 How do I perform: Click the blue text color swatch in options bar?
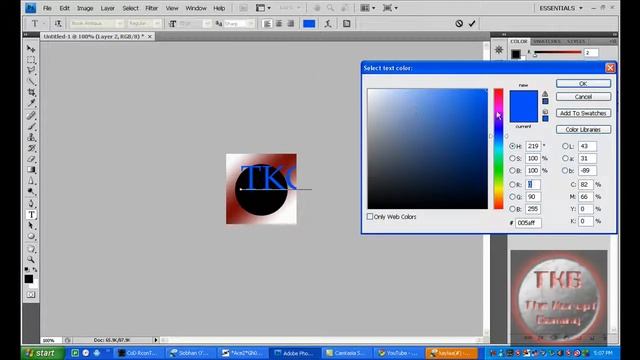[309, 24]
